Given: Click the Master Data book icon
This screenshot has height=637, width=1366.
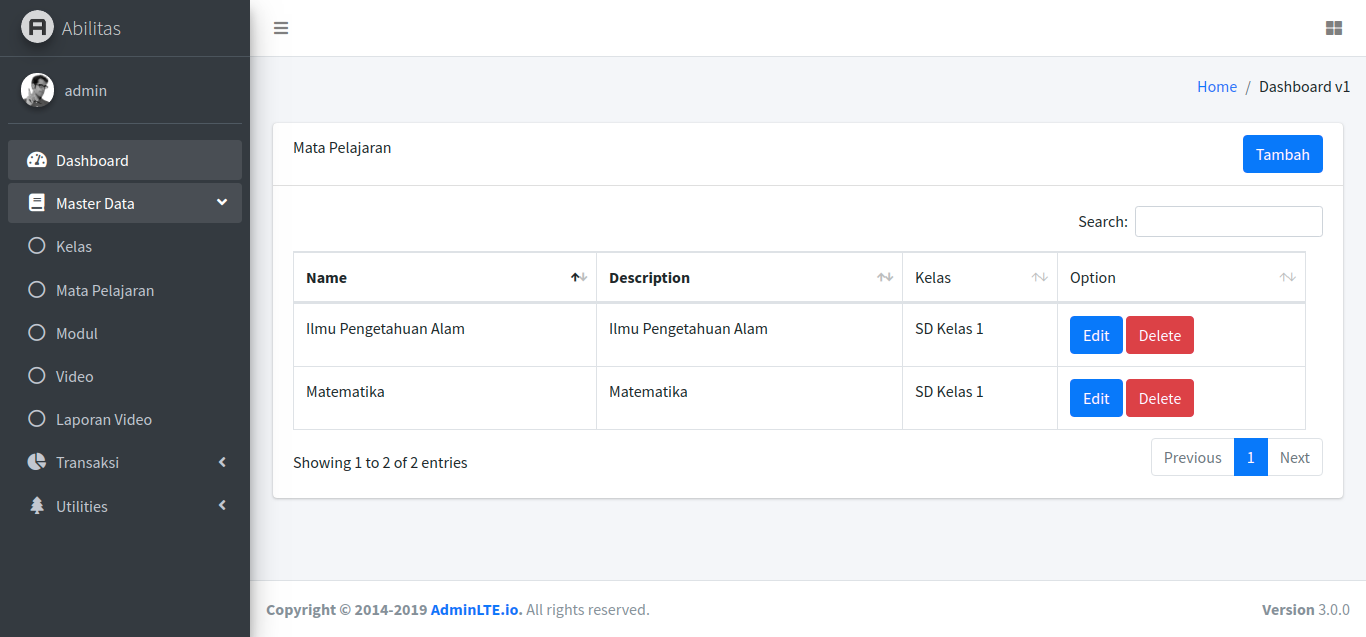Looking at the screenshot, I should (37, 203).
